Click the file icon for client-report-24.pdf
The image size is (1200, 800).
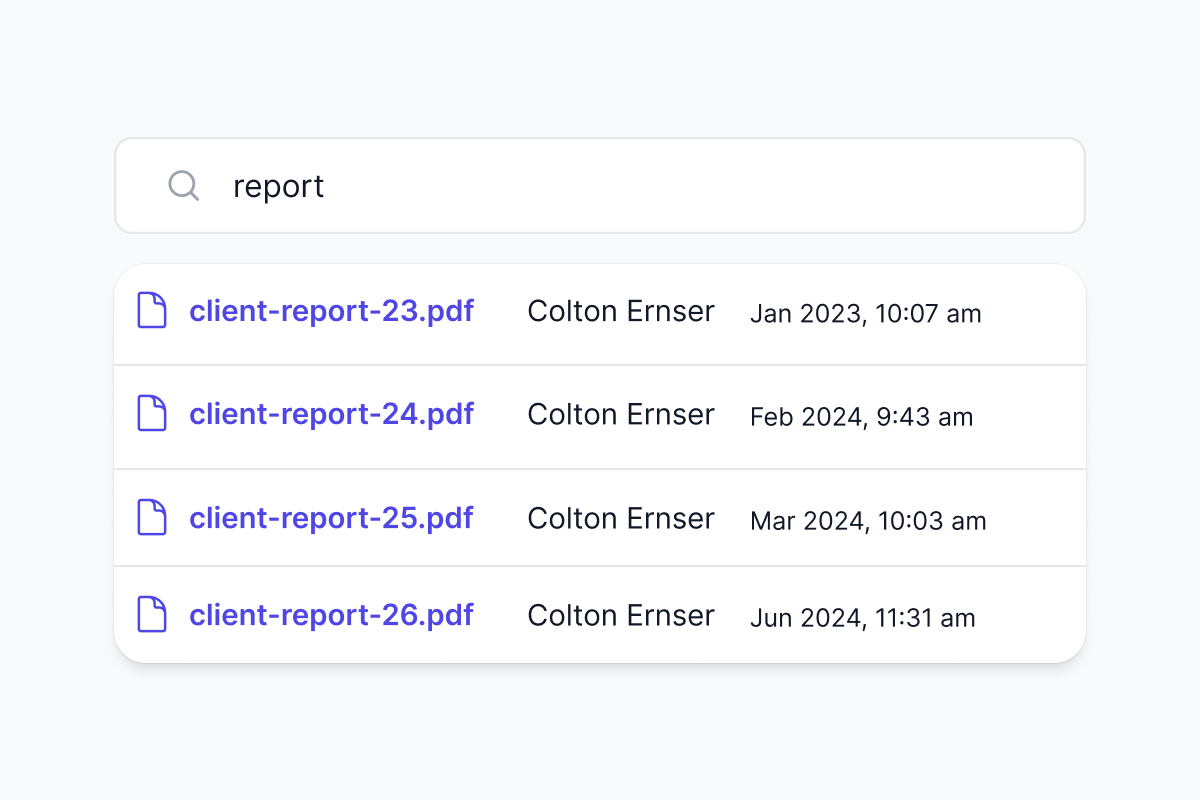click(x=151, y=414)
